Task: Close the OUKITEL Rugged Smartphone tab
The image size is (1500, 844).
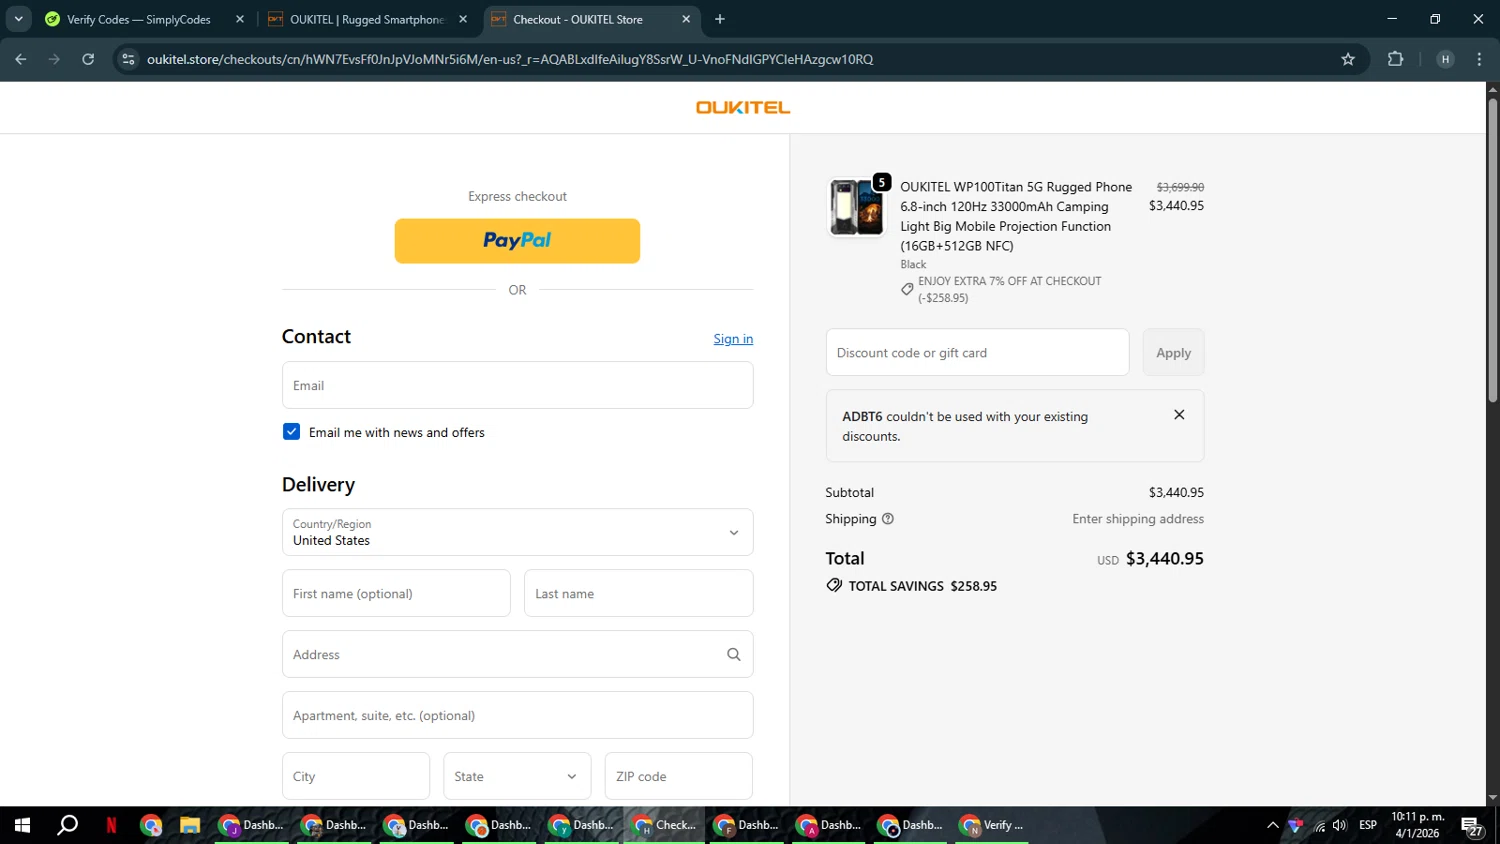Action: coord(463,19)
